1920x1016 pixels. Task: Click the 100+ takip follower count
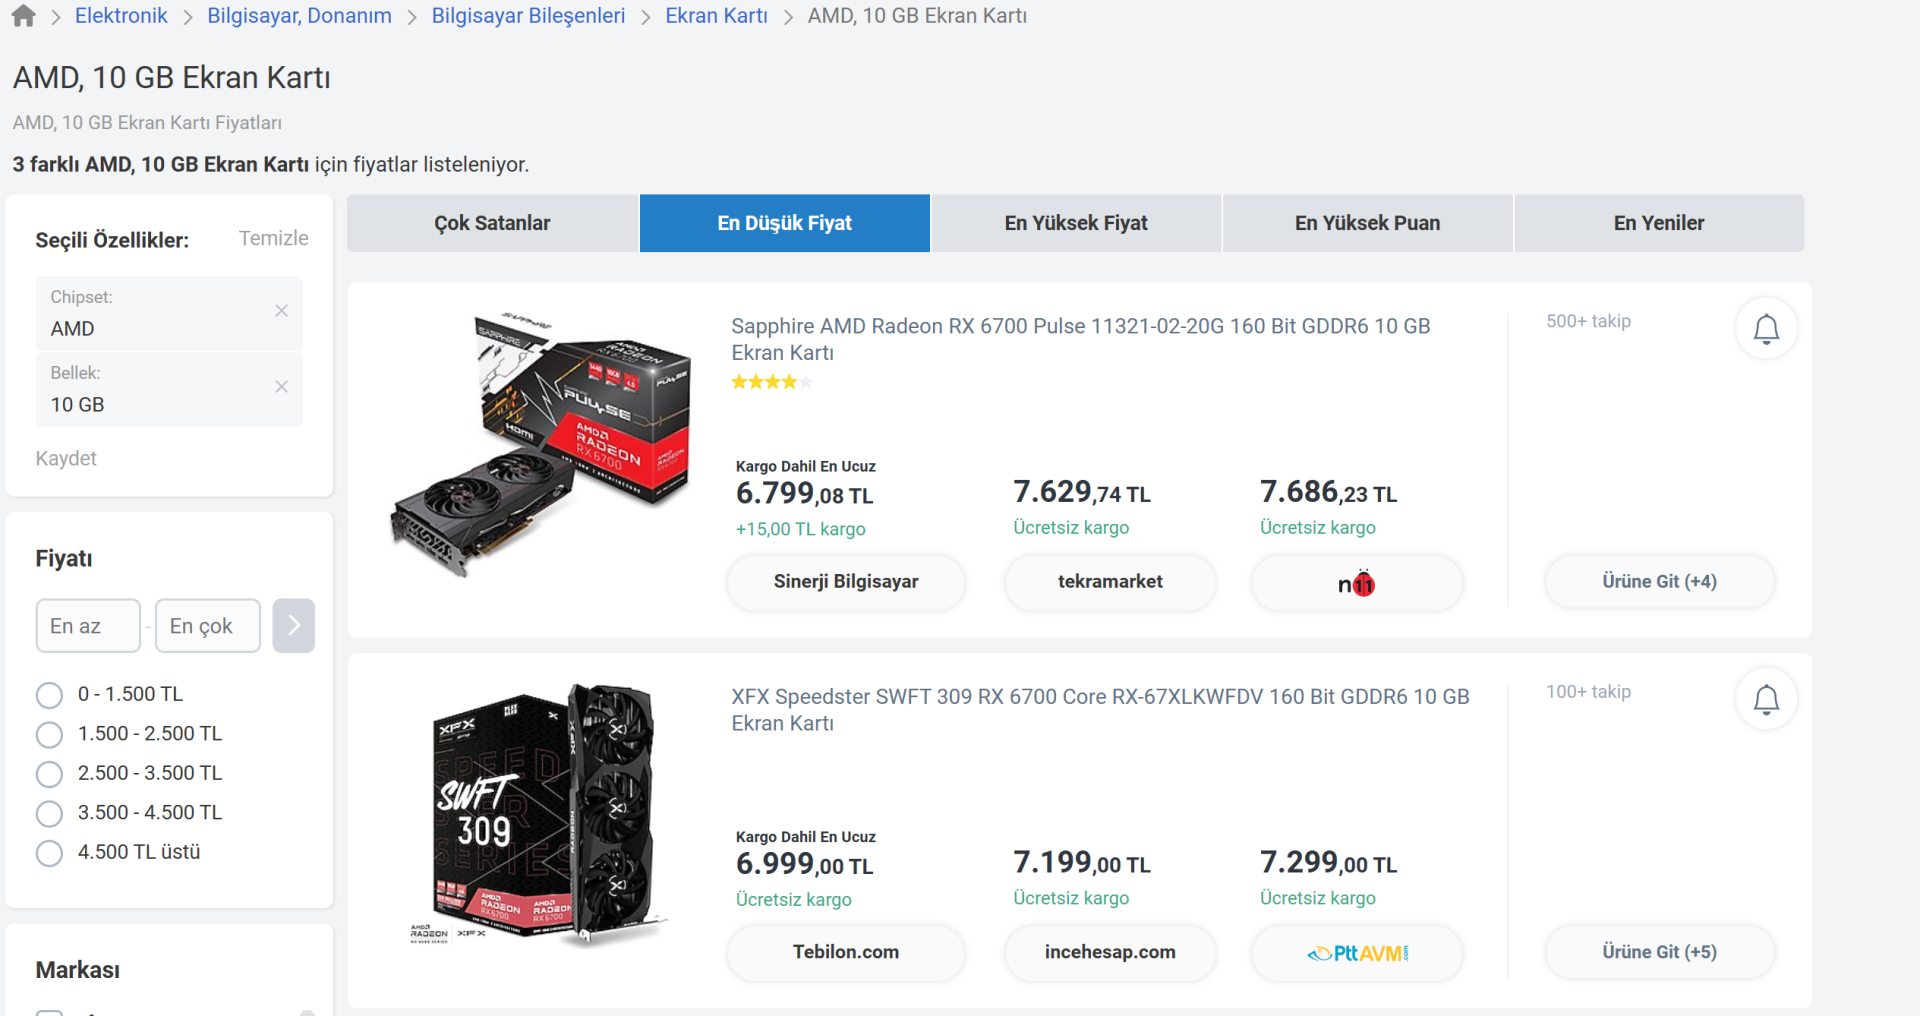pyautogui.click(x=1589, y=691)
